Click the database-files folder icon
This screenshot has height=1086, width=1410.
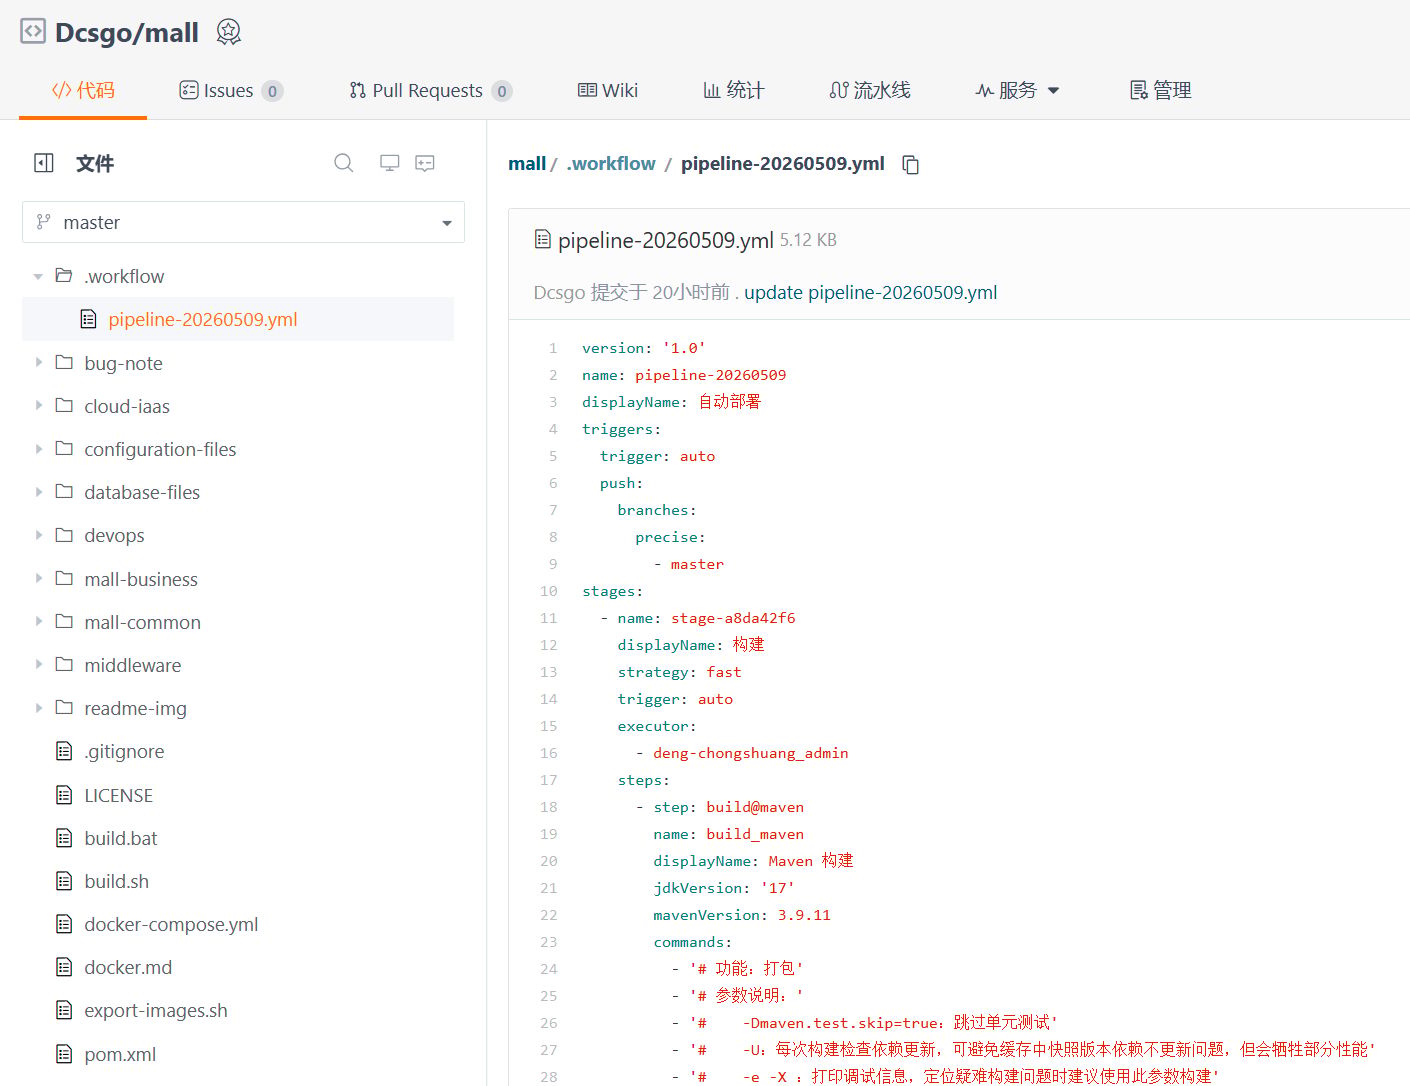[x=64, y=491]
